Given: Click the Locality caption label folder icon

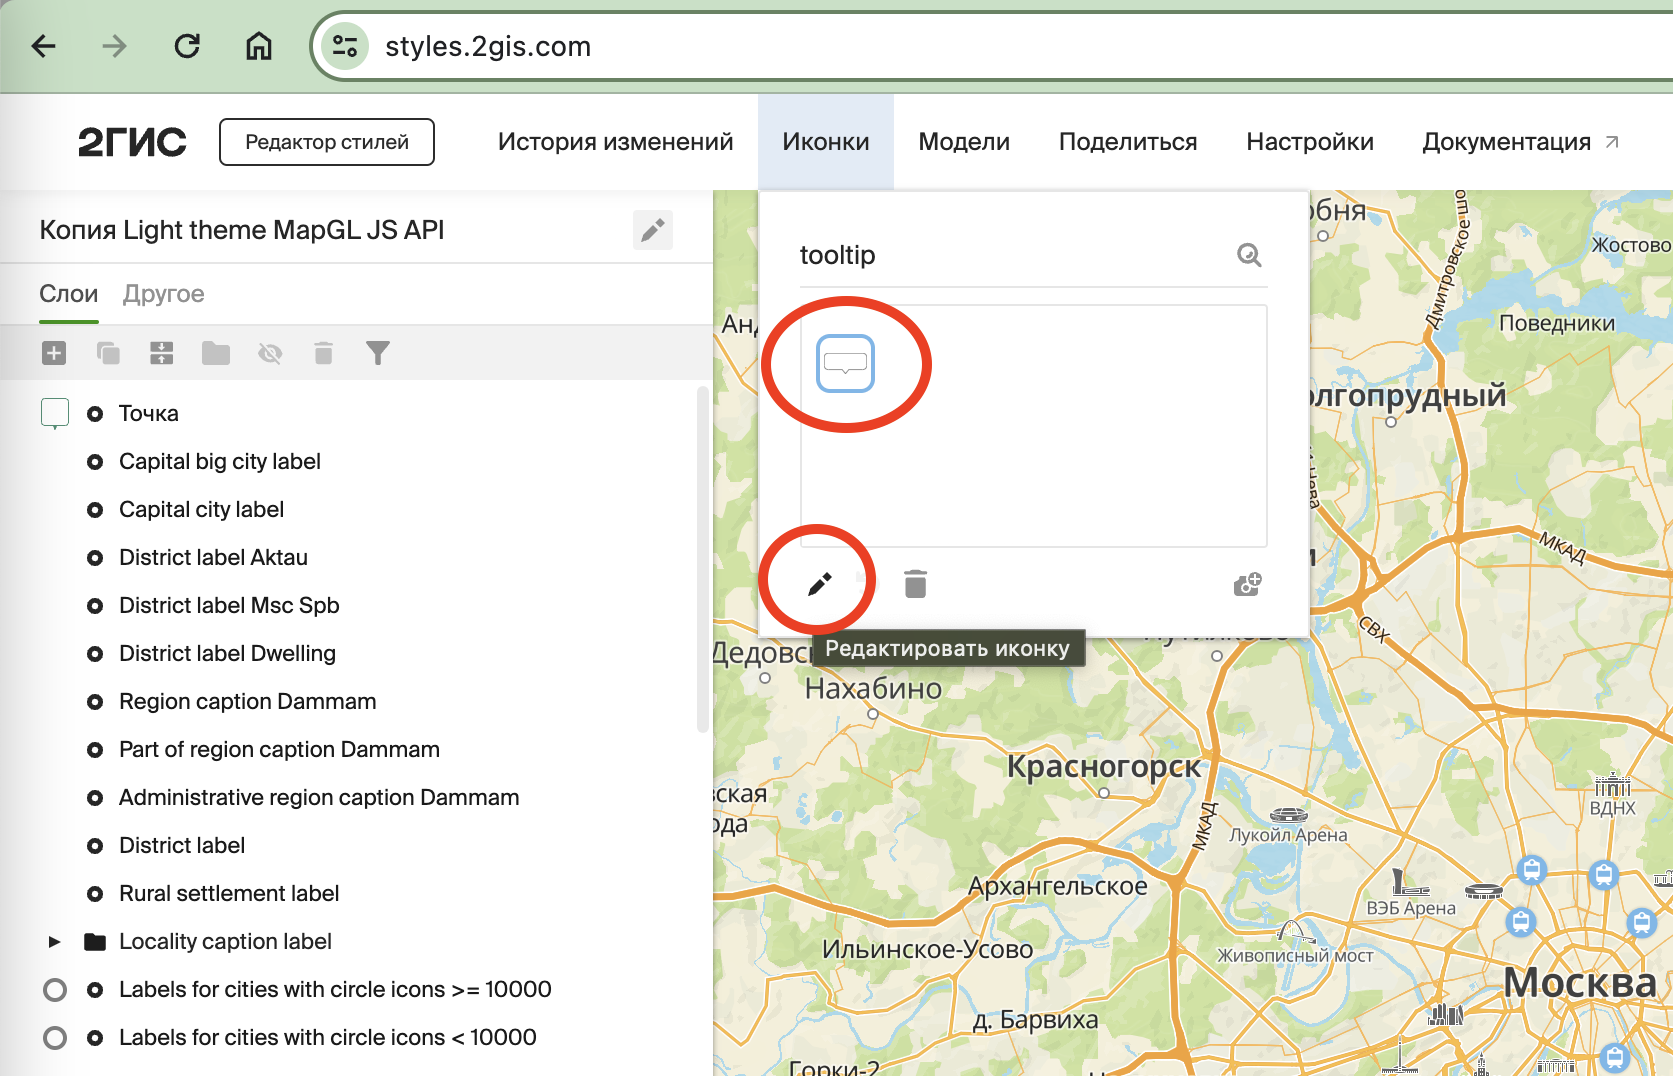Looking at the screenshot, I should tap(95, 942).
